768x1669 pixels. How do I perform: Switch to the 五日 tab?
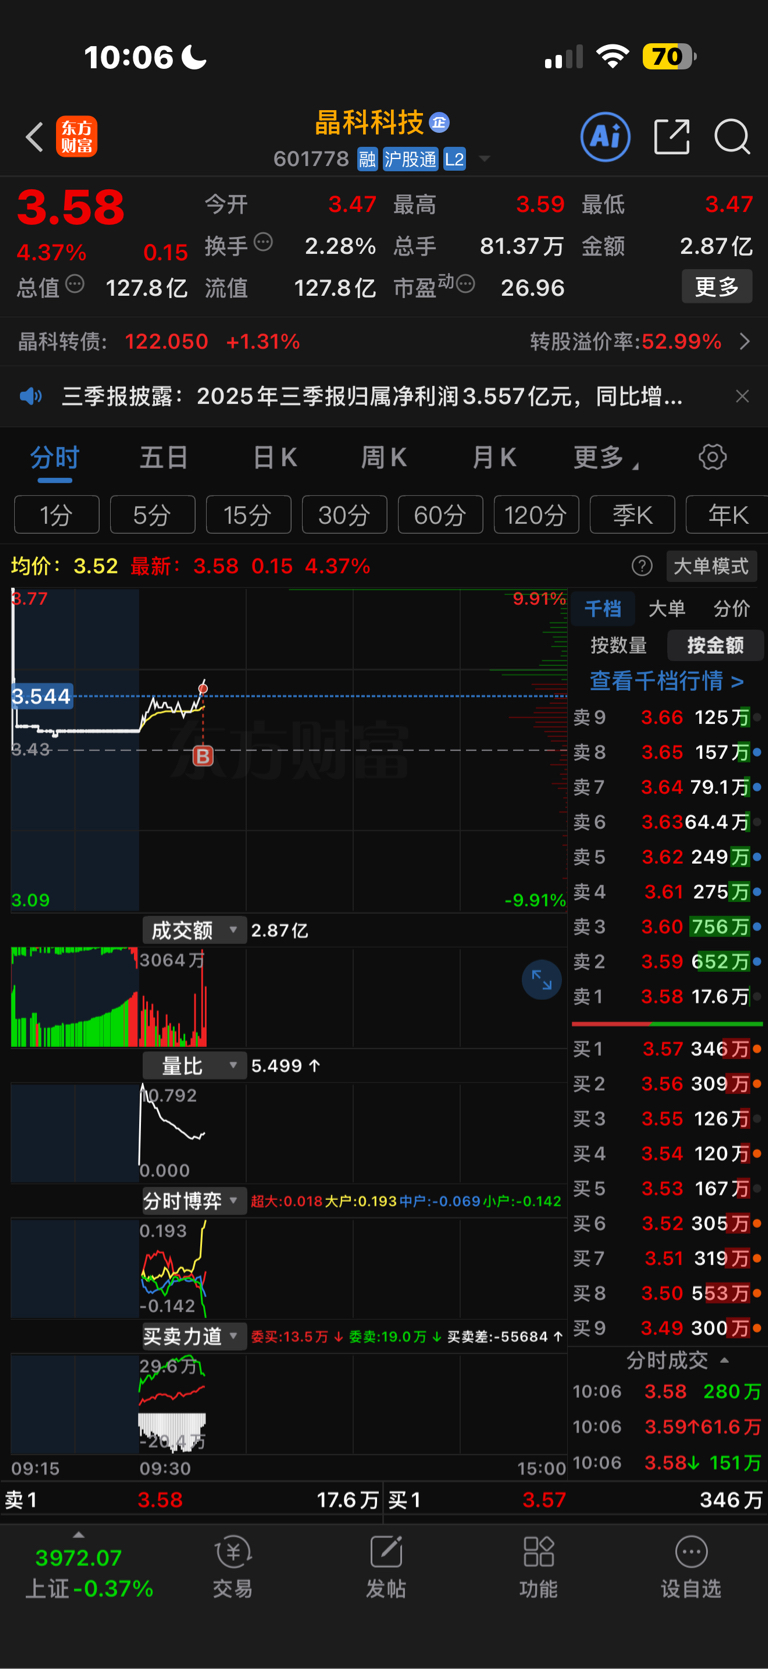point(164,458)
